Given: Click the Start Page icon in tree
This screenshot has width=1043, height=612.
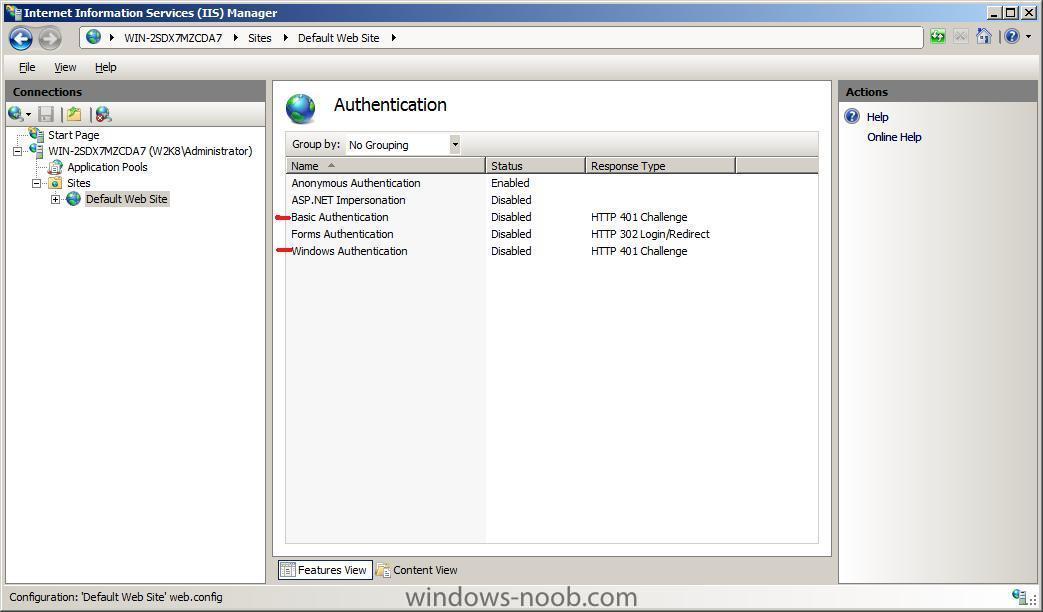Looking at the screenshot, I should pyautogui.click(x=37, y=134).
